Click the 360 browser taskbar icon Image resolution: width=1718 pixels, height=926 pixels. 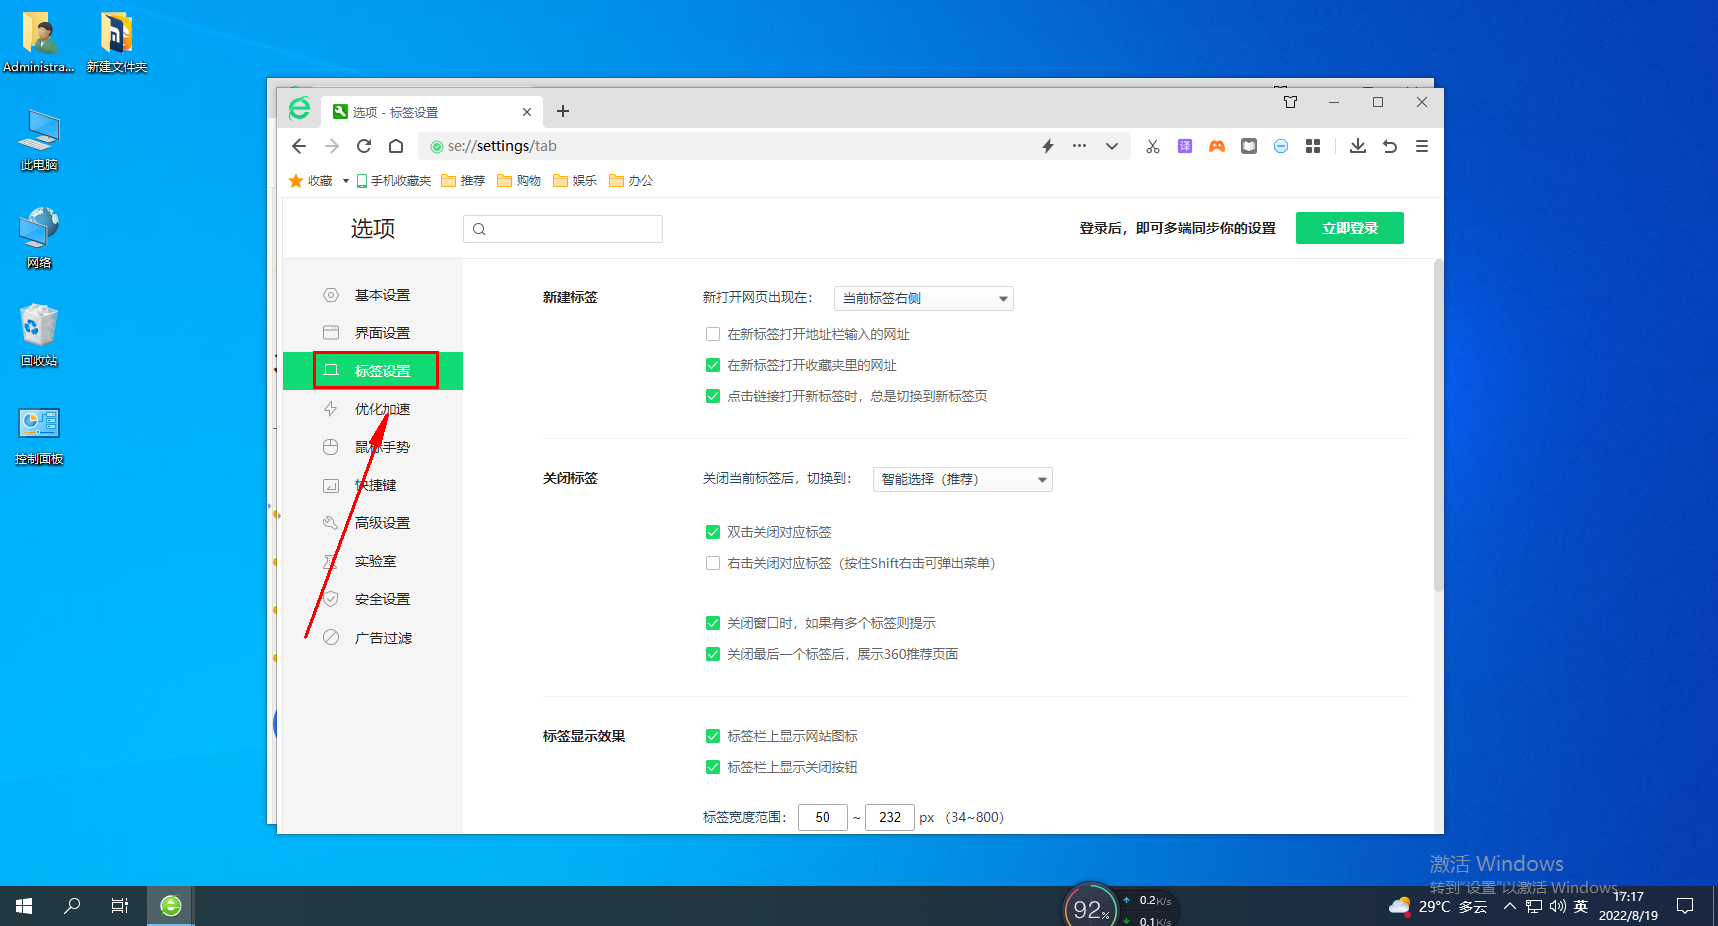(171, 906)
